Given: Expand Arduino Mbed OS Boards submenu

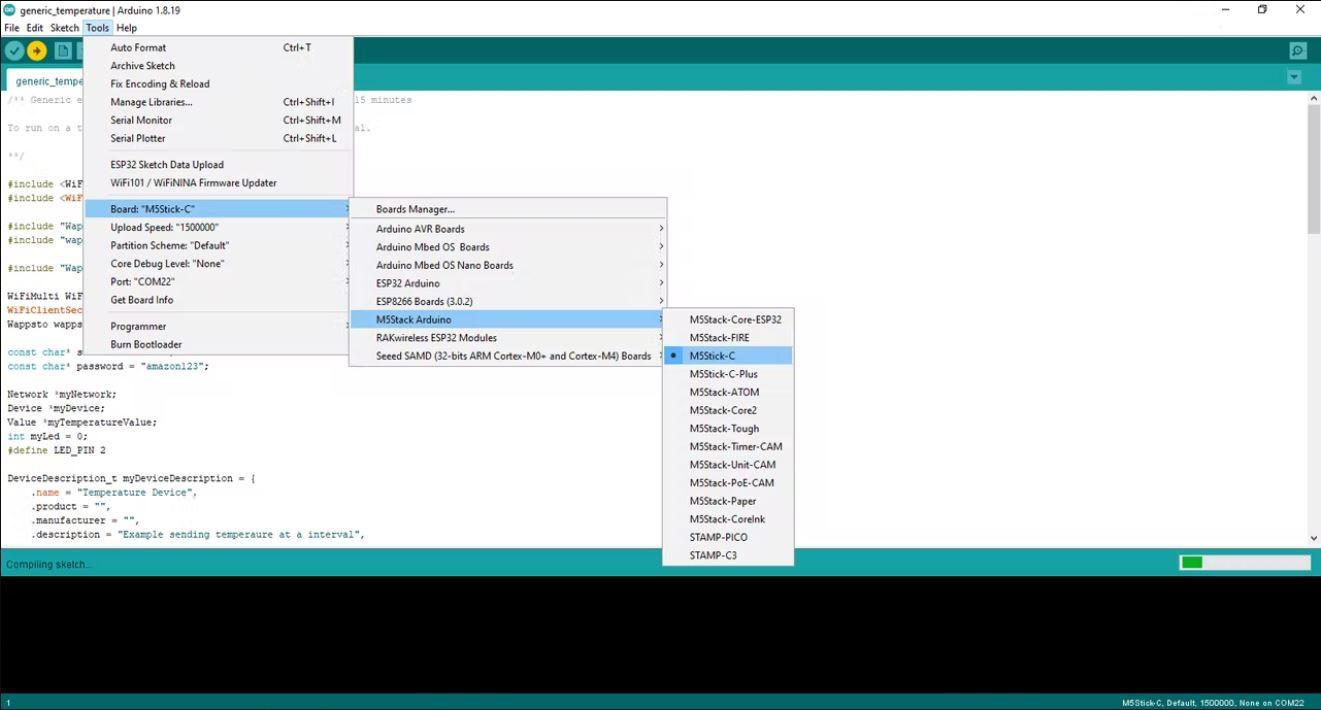Looking at the screenshot, I should pos(507,247).
